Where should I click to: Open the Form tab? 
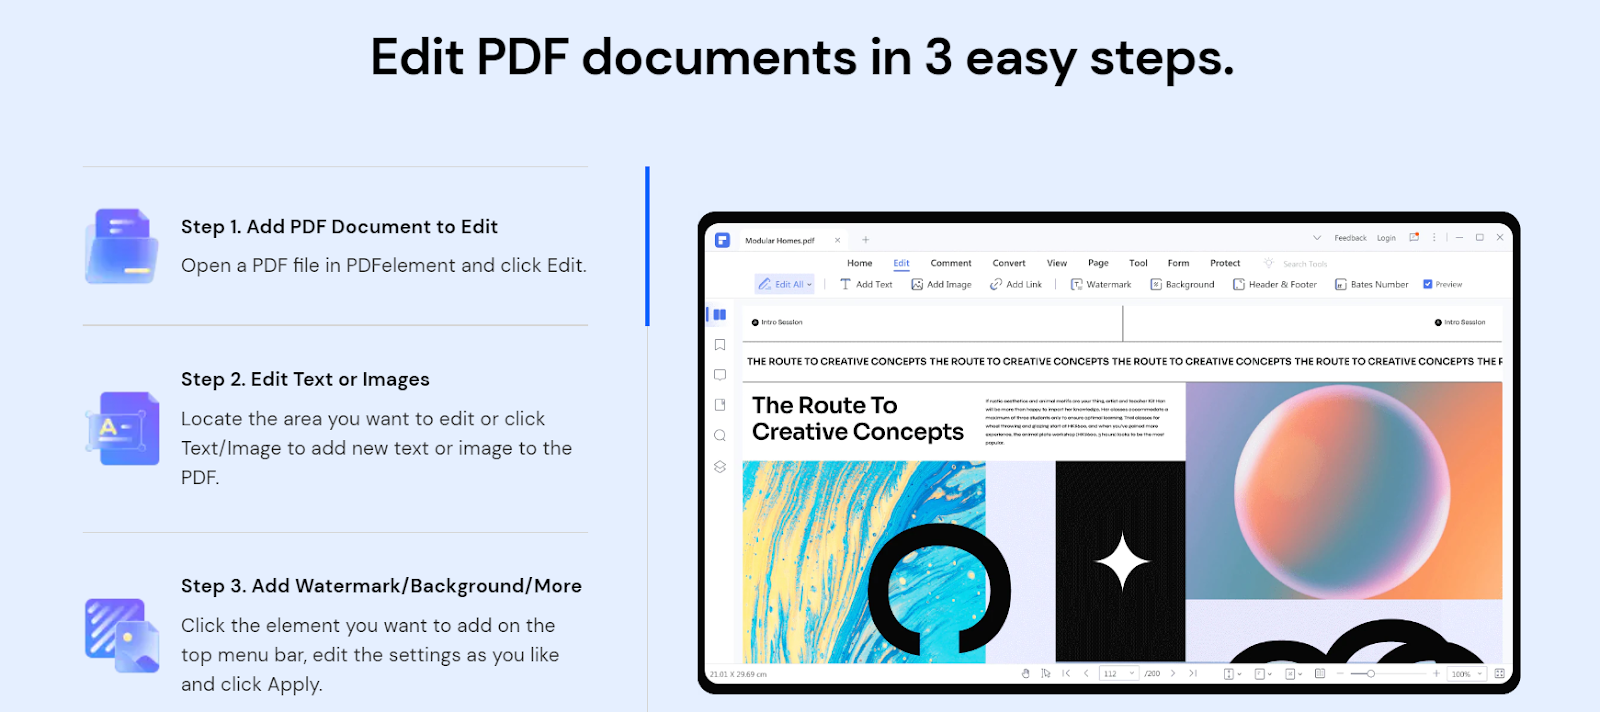[x=1179, y=263]
